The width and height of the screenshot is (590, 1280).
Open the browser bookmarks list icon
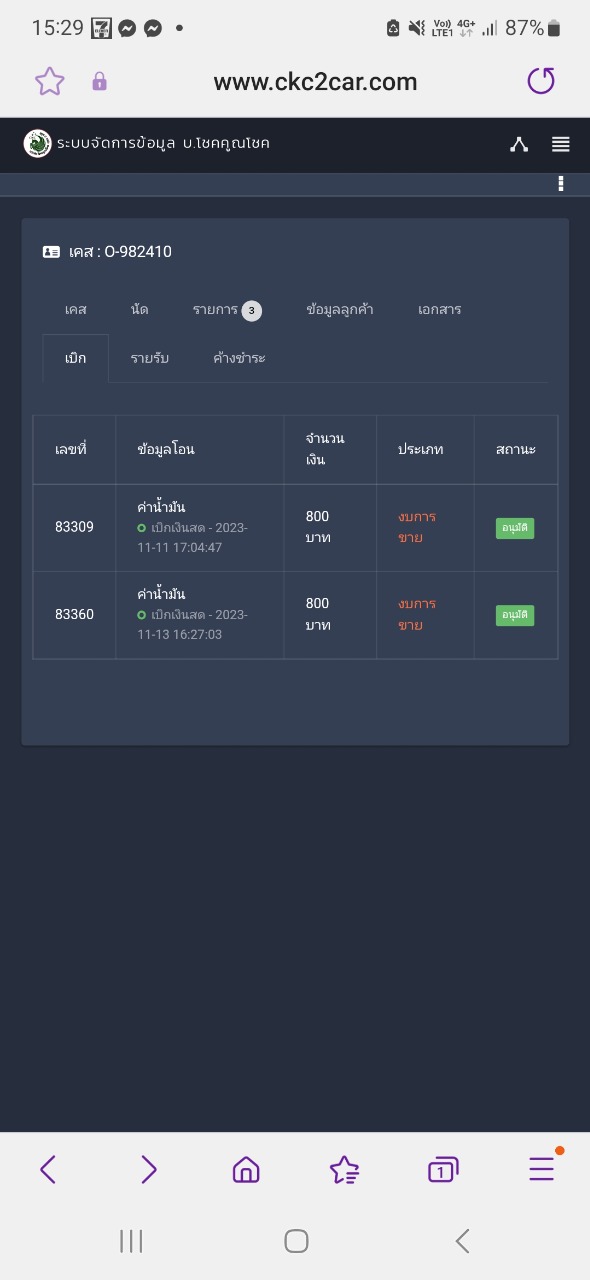(344, 1169)
